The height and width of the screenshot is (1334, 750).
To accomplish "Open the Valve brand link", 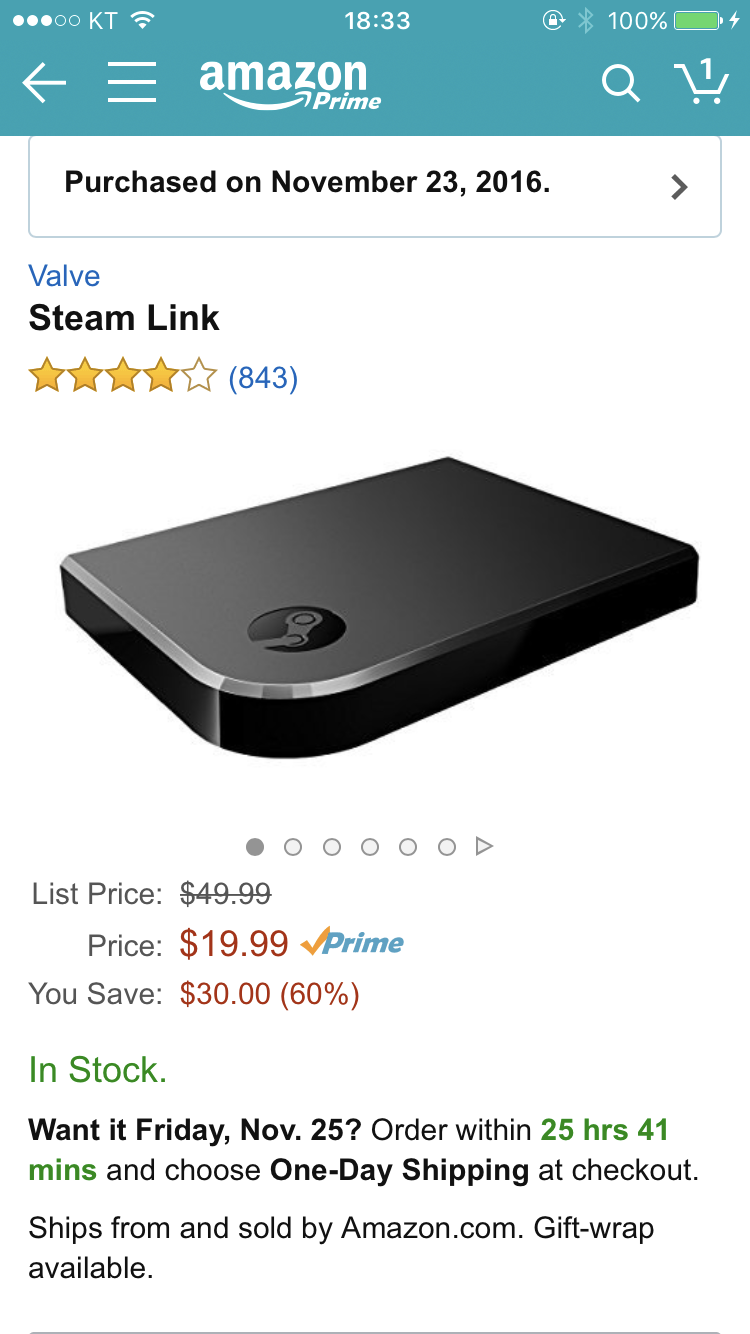I will pos(64,276).
